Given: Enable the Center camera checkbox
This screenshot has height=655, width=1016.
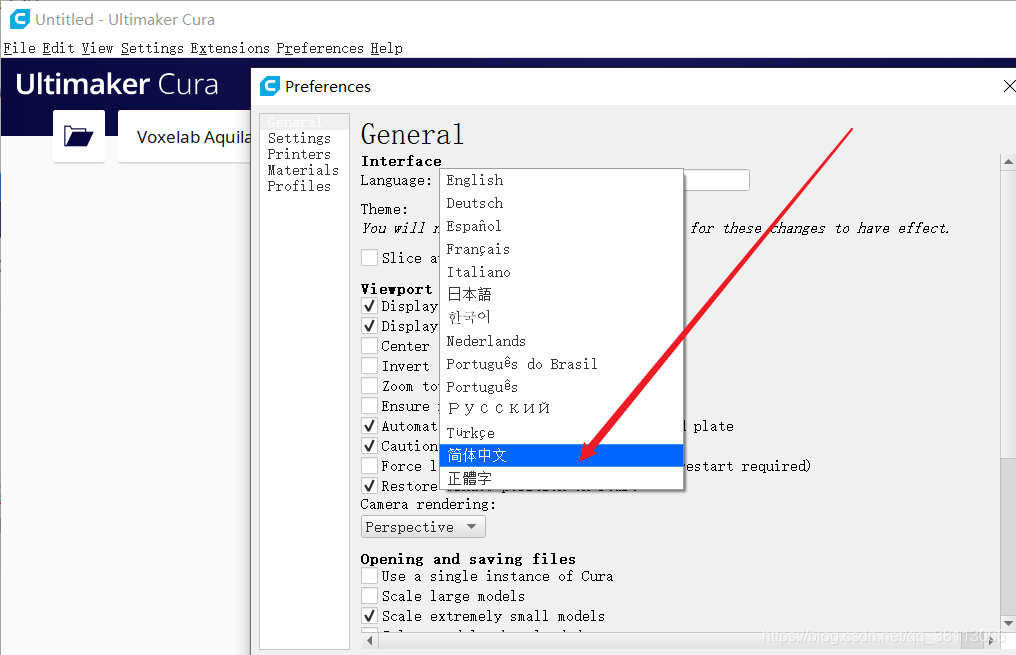Looking at the screenshot, I should pyautogui.click(x=369, y=346).
